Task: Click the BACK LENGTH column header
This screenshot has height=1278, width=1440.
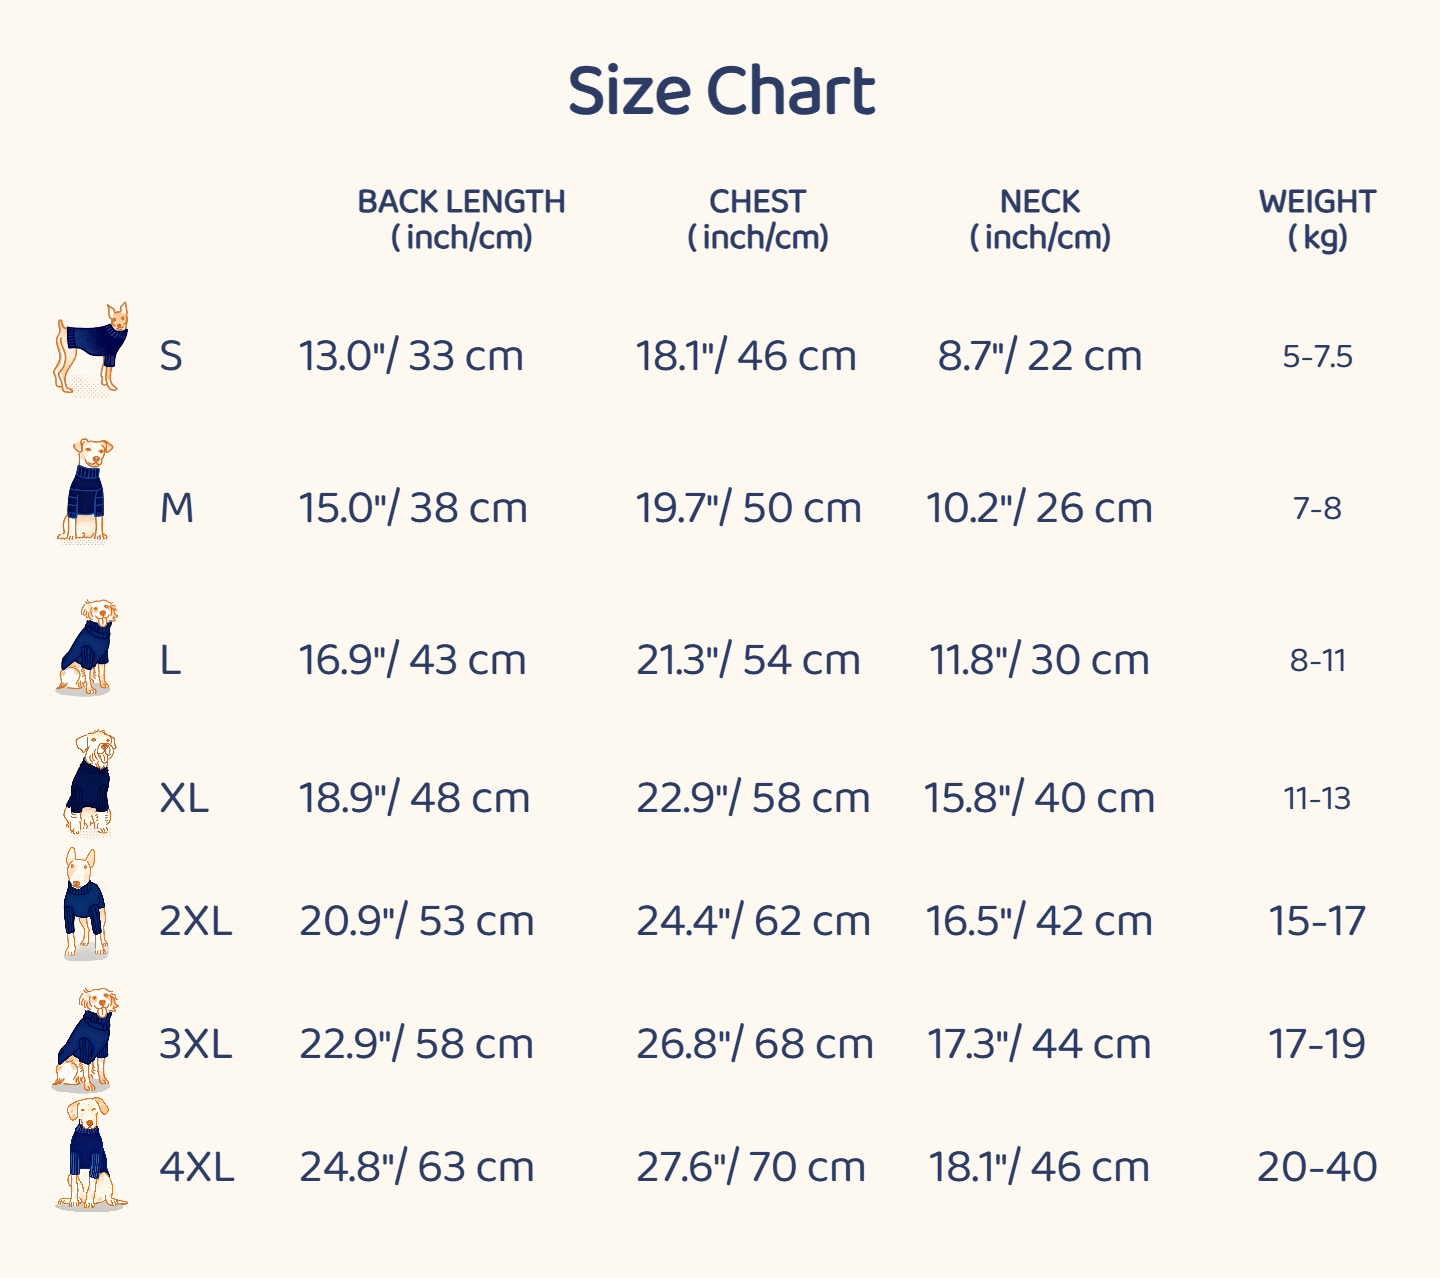Action: click(461, 219)
